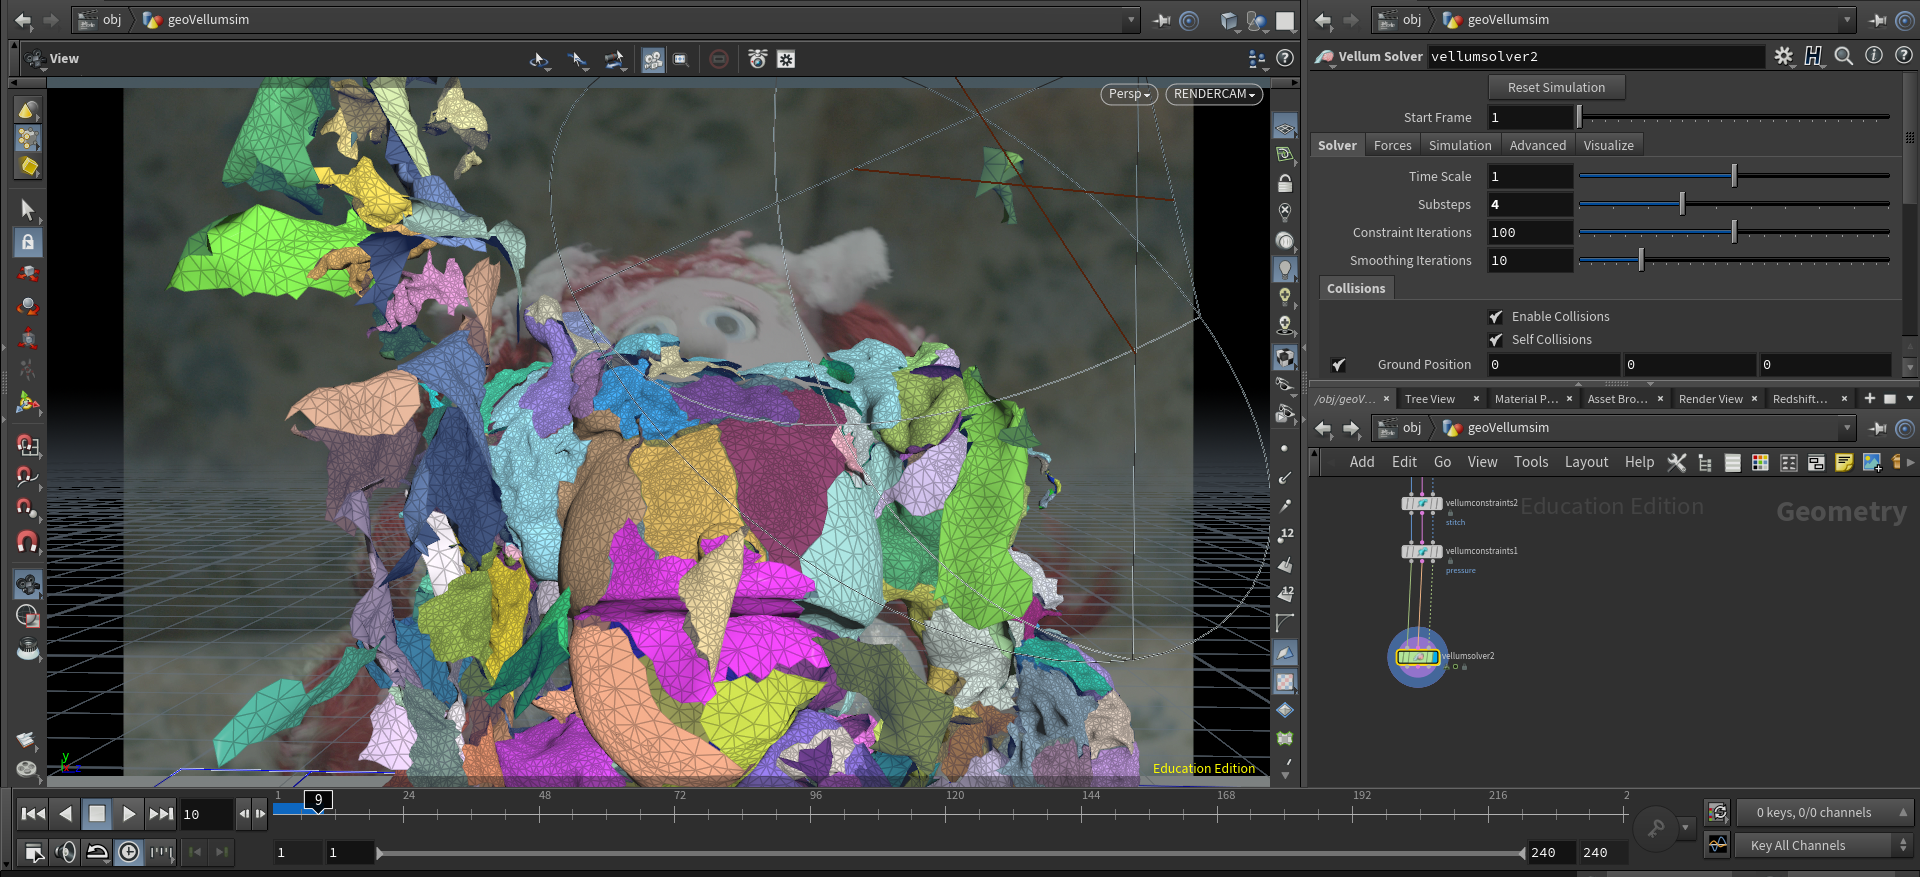1920x877 pixels.
Task: Click the viewport help question mark icon
Action: (1285, 59)
